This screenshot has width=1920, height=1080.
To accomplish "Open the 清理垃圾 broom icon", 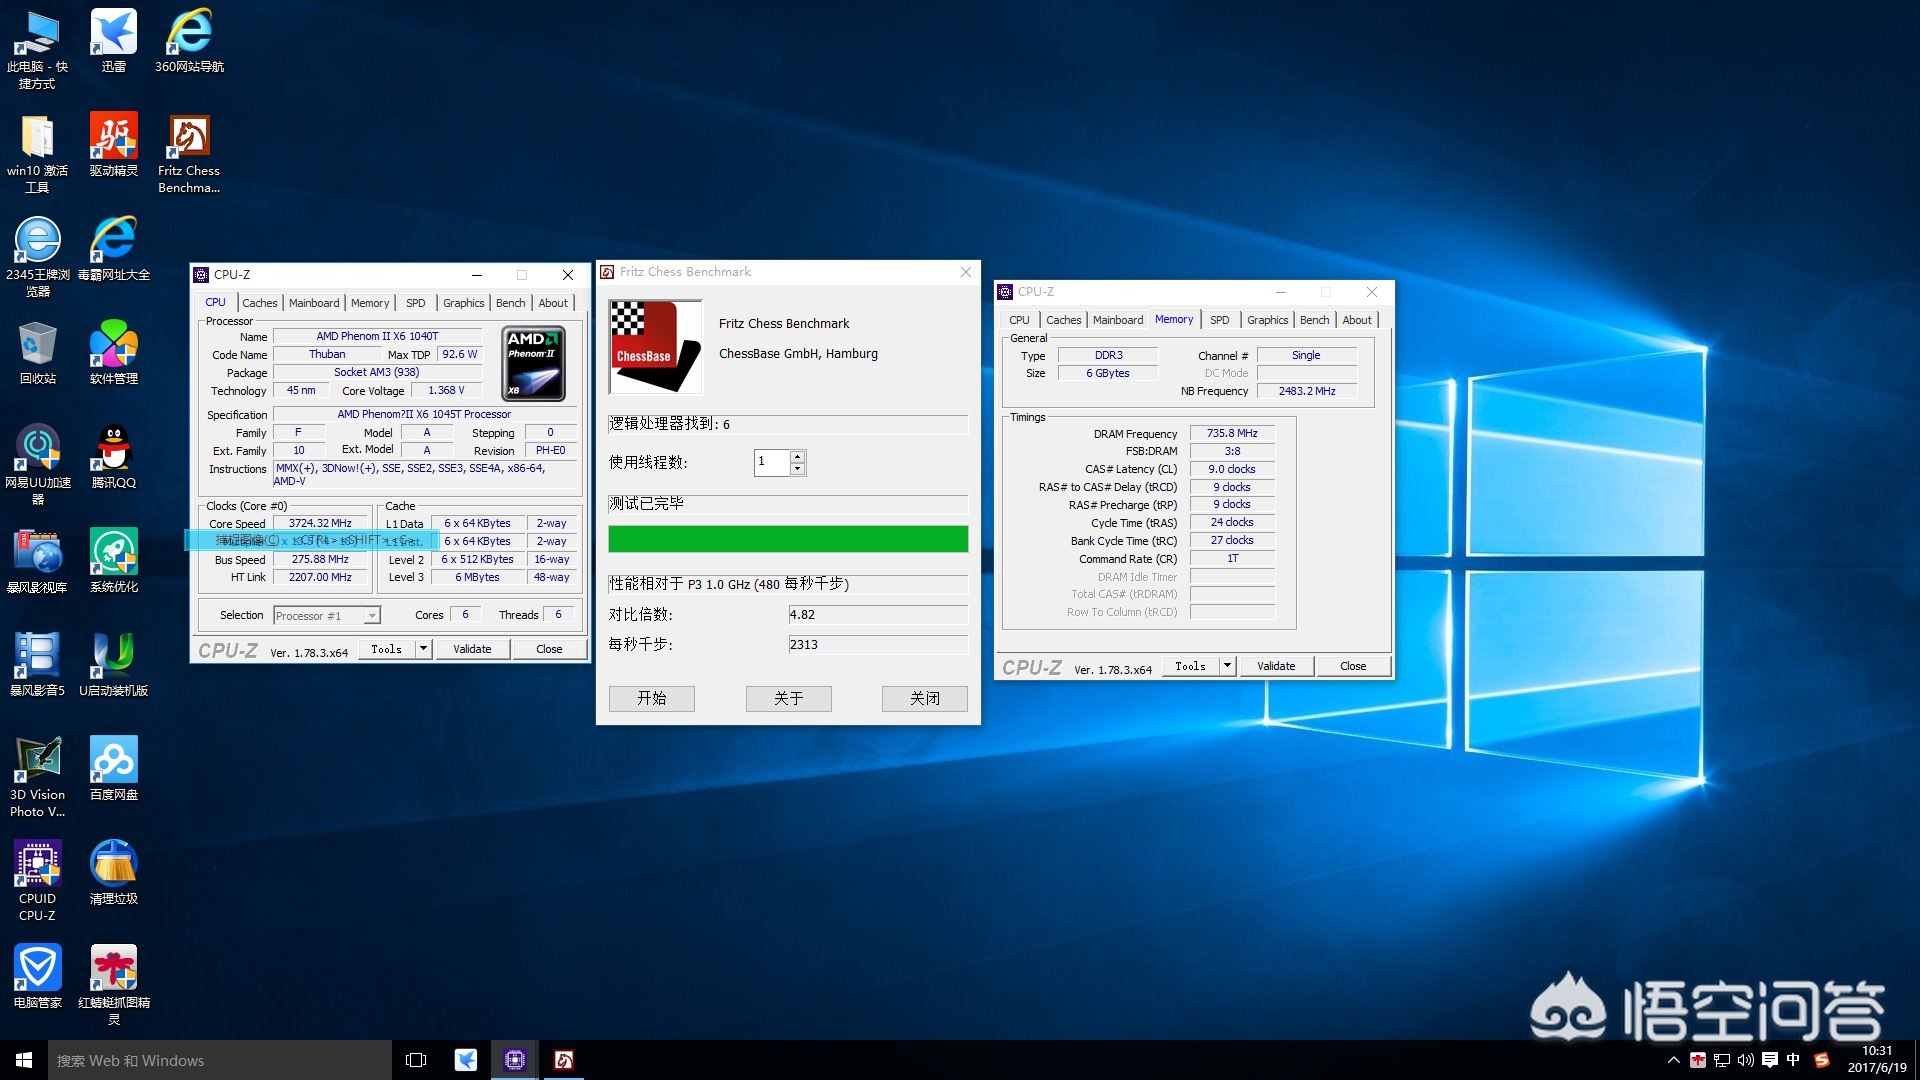I will coord(113,872).
